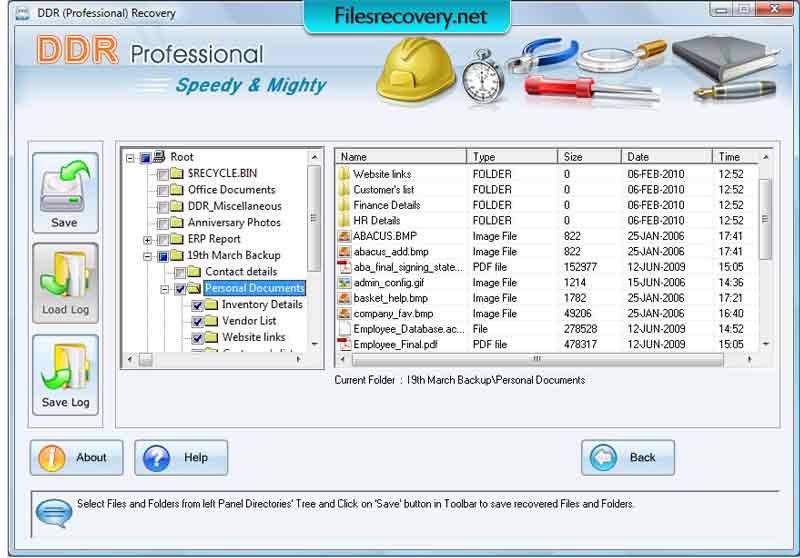This screenshot has width=800, height=558.
Task: Click the speech bubble hint icon
Action: [x=54, y=513]
